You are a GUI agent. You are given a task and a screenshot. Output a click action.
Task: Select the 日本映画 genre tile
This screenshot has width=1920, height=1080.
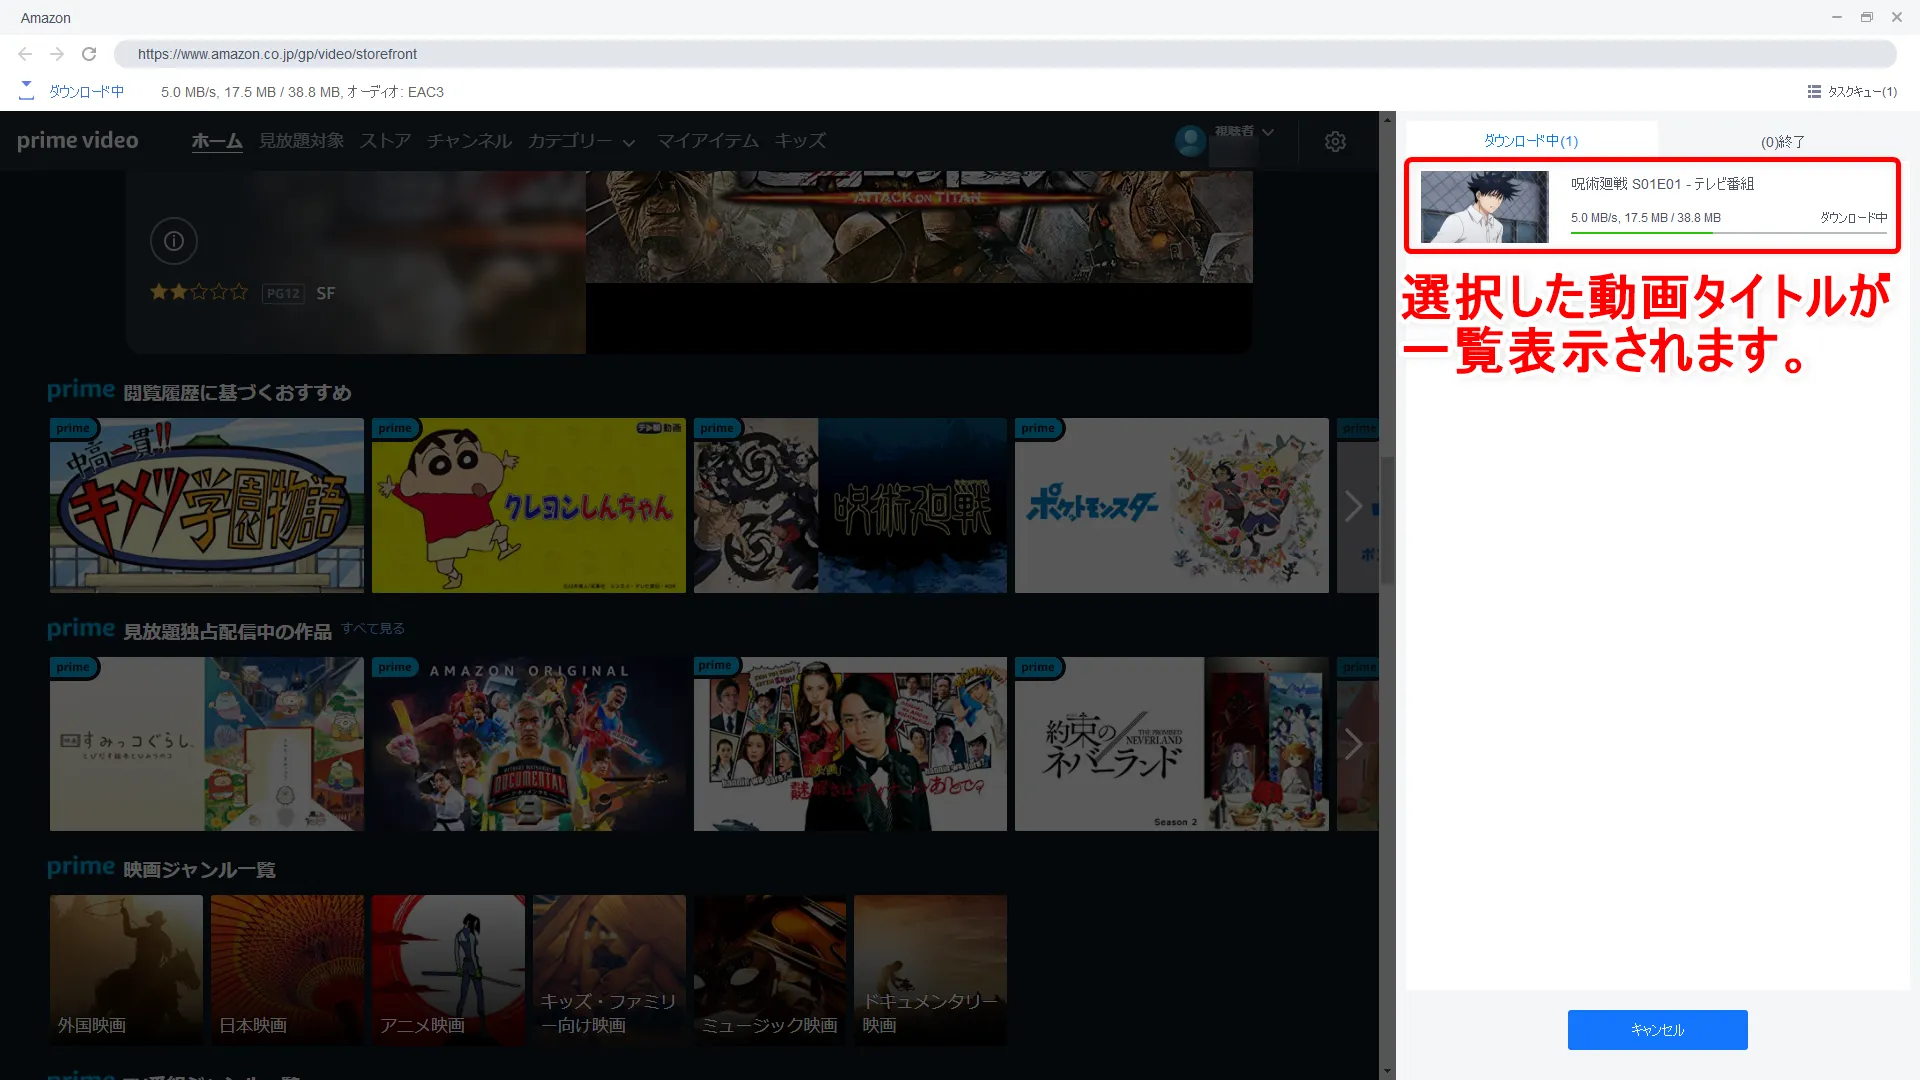tap(287, 970)
